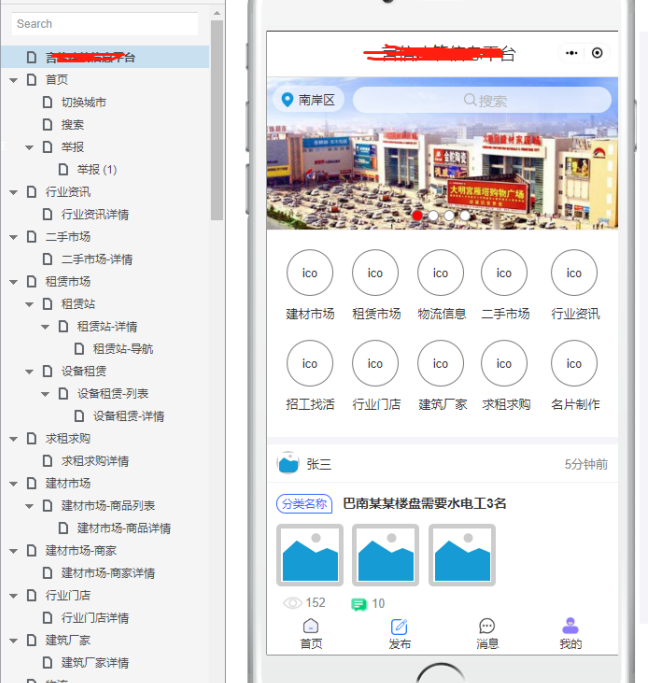Open the first post image thumbnail
The image size is (648, 683).
[310, 555]
